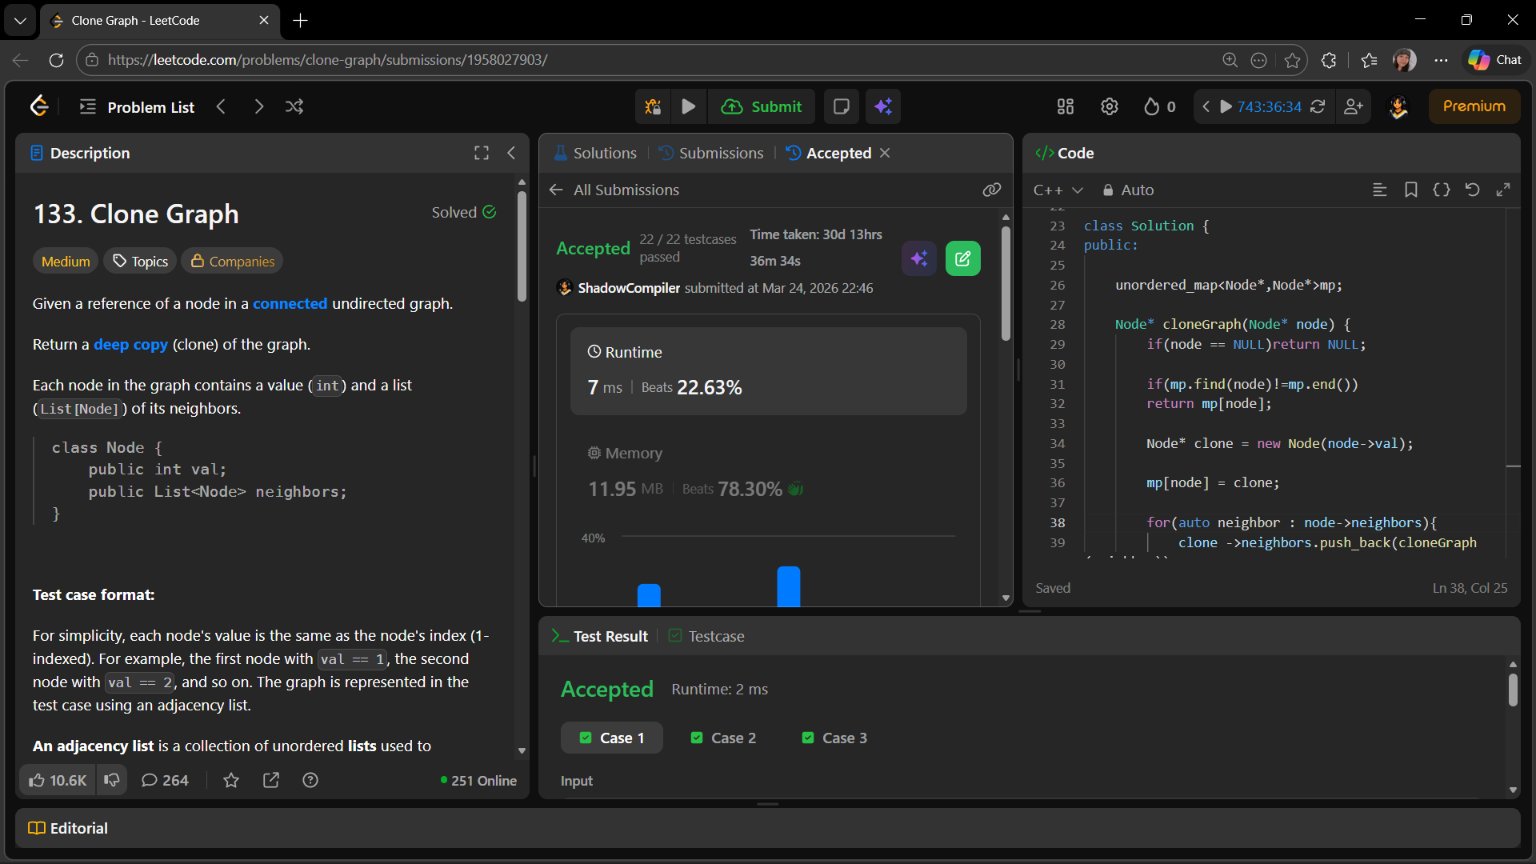
Task: Switch to the Testcase tab
Action: 706,636
